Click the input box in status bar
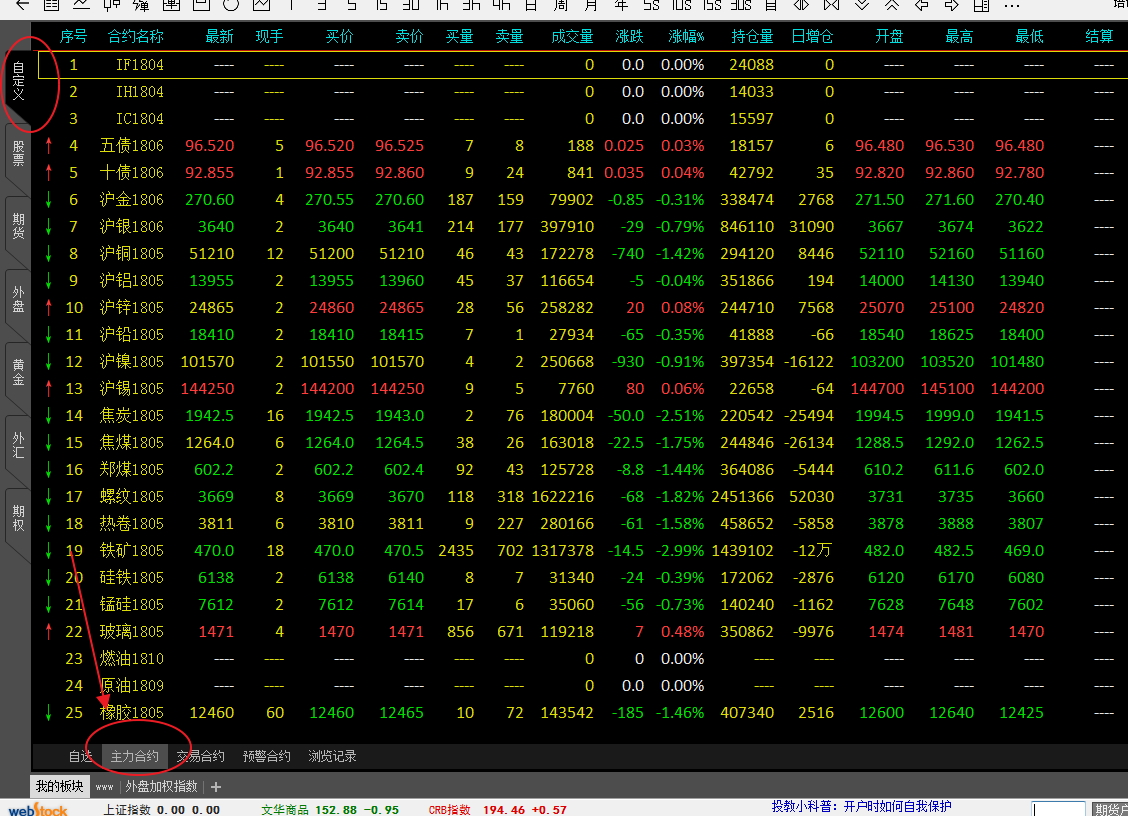The height and width of the screenshot is (816, 1128). 1058,809
